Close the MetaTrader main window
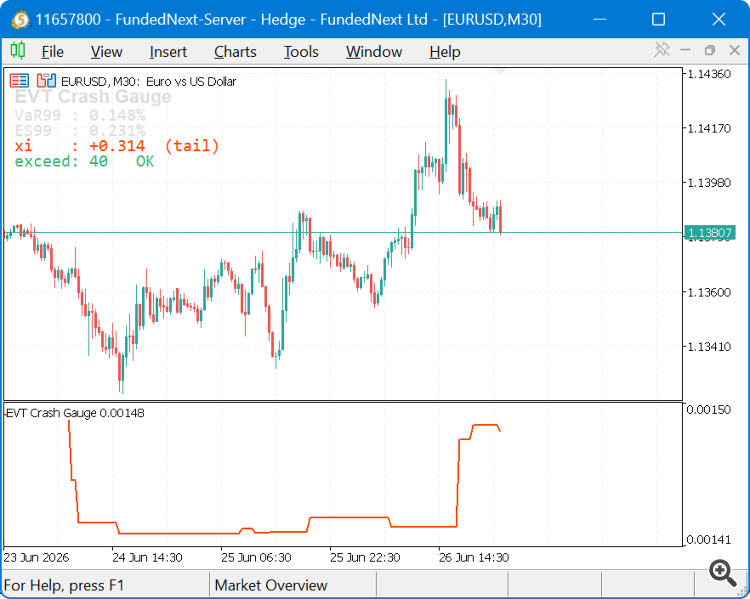The width and height of the screenshot is (750, 599). (718, 20)
